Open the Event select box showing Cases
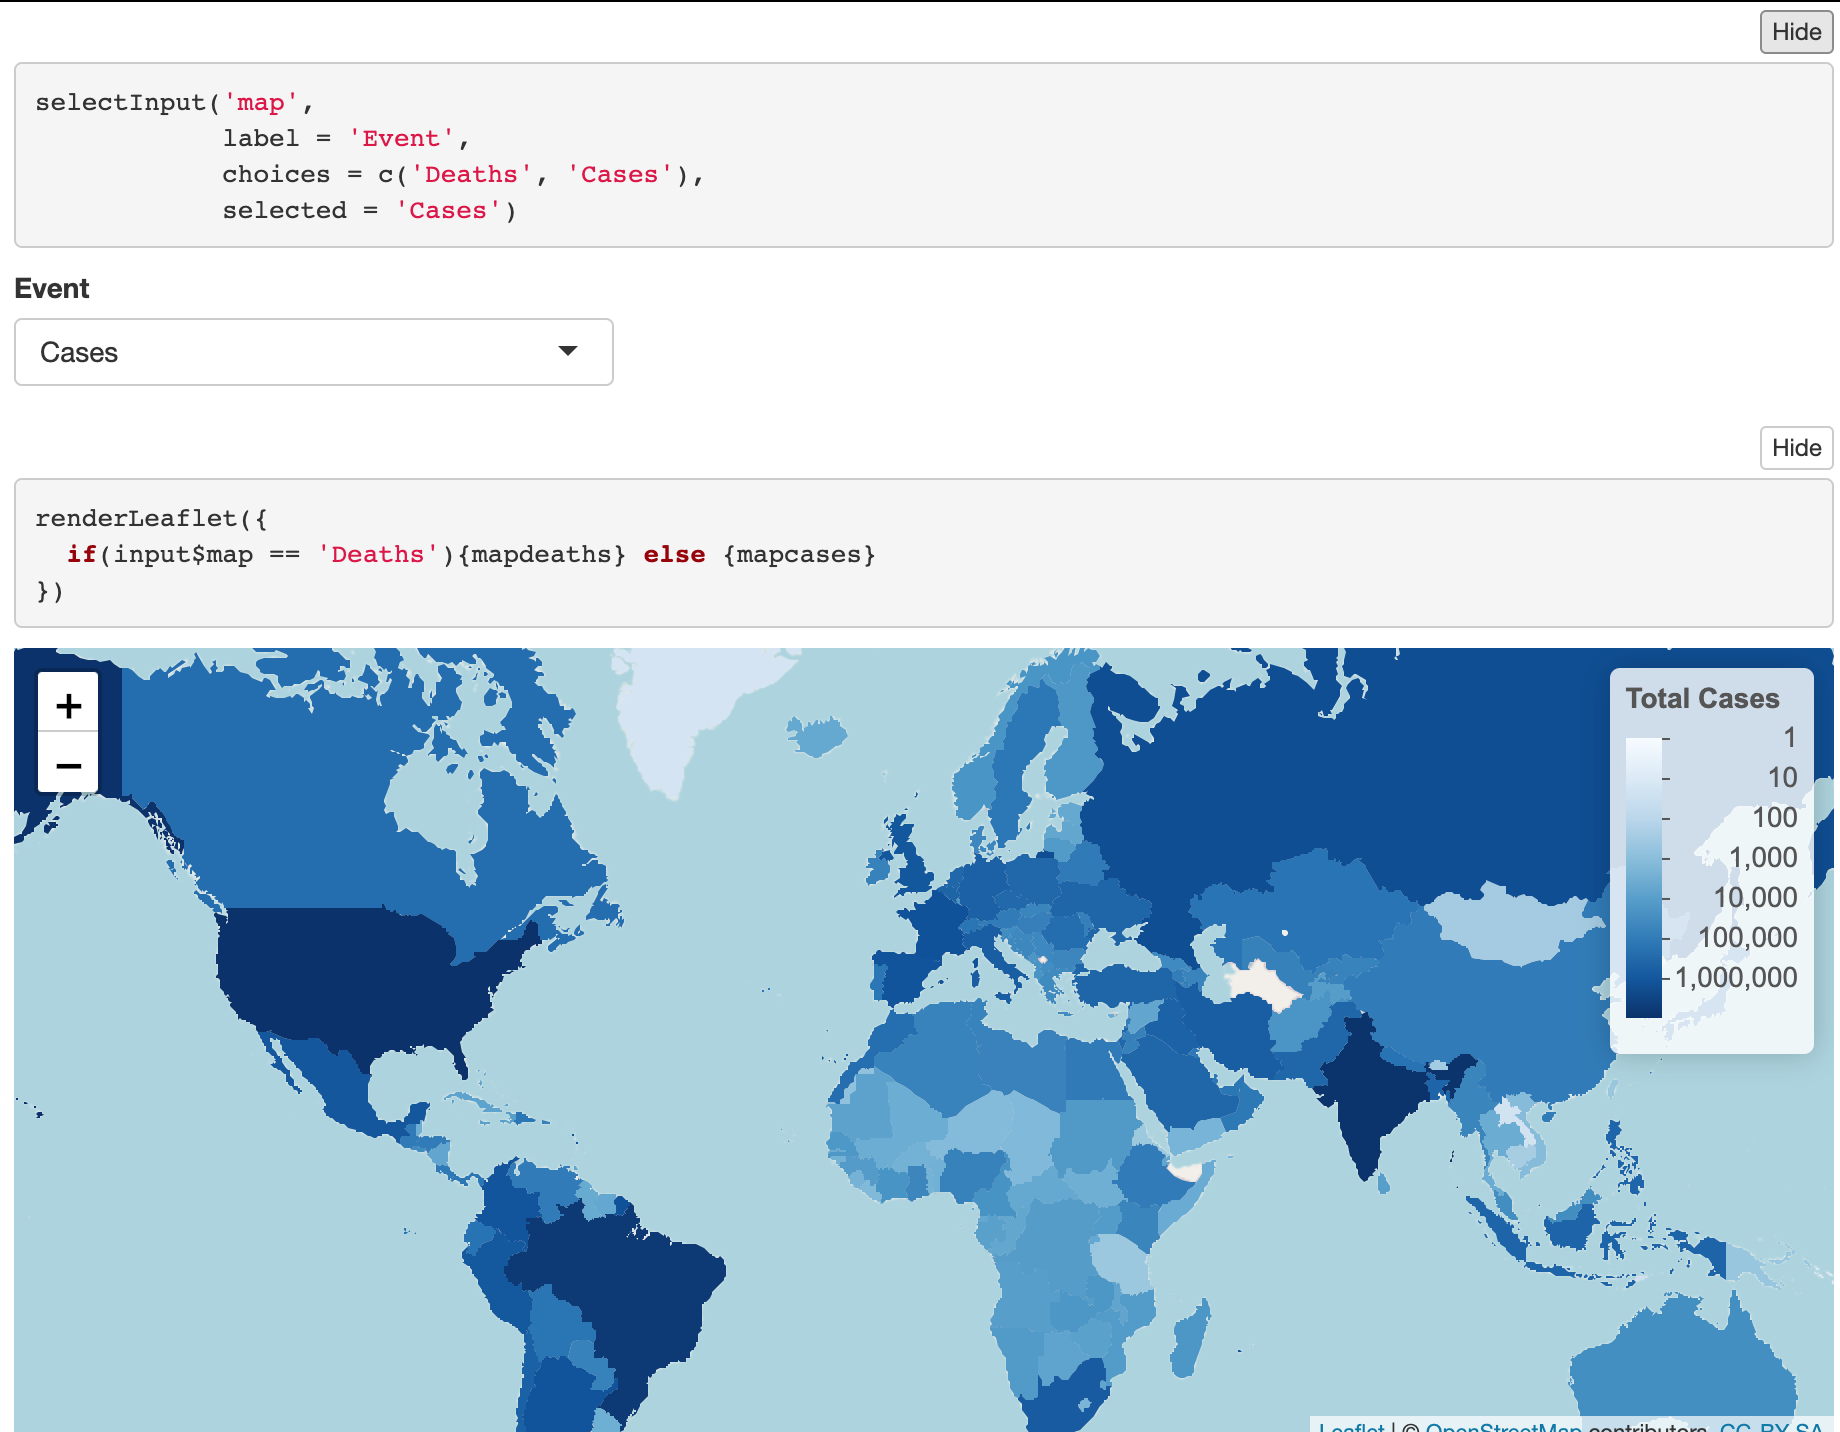1840x1432 pixels. tap(313, 352)
